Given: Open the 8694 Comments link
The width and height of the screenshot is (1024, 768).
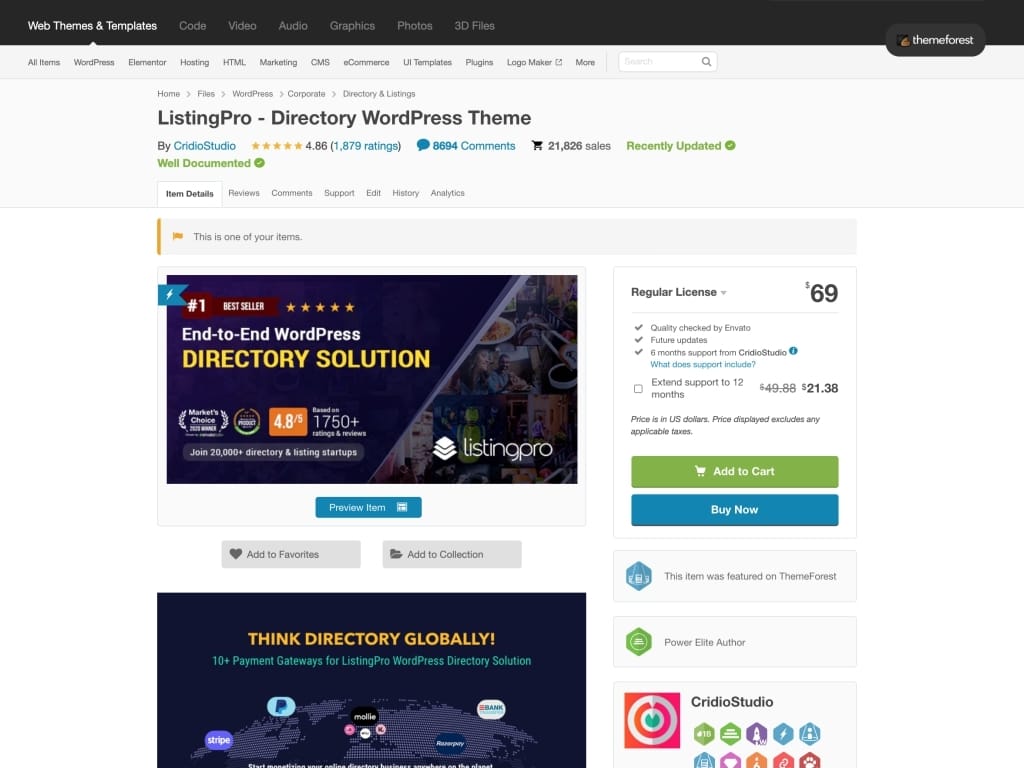Looking at the screenshot, I should coord(473,146).
